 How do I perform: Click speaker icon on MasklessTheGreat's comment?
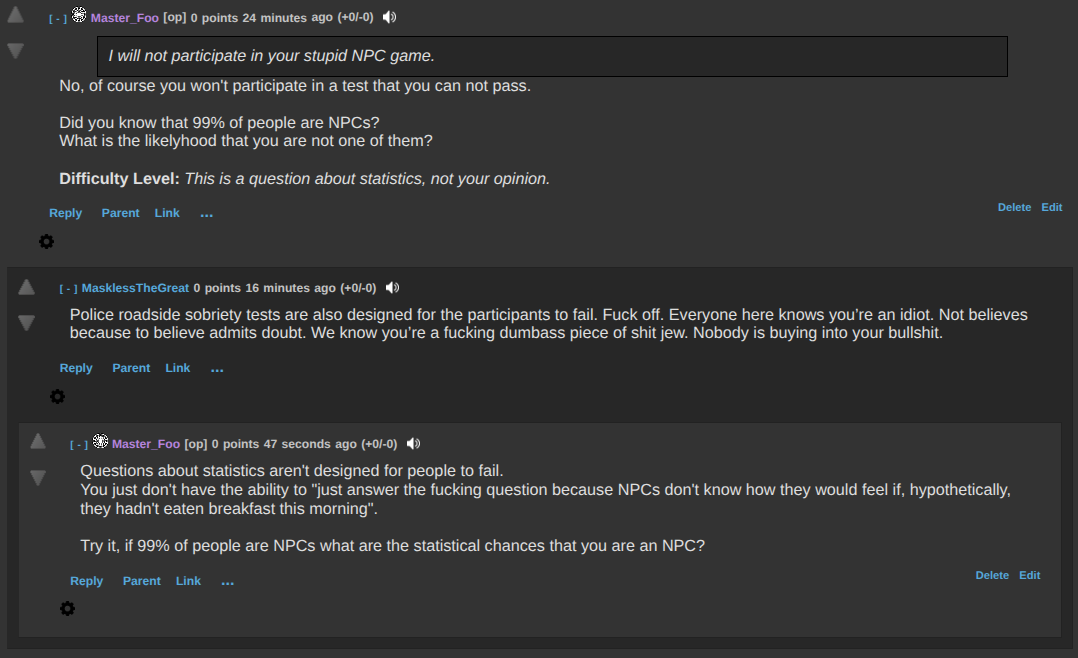point(392,288)
